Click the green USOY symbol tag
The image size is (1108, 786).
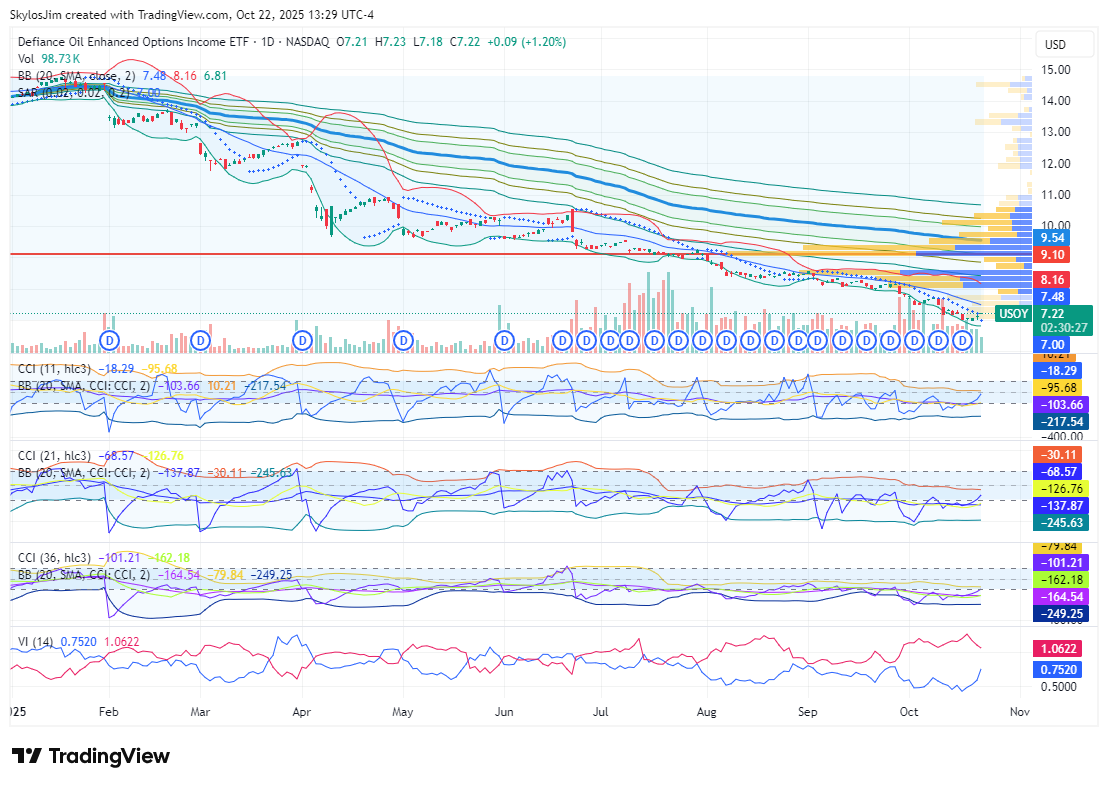coord(1014,313)
